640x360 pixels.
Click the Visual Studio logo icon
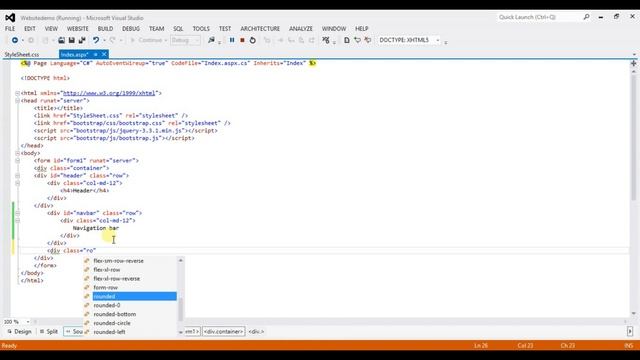10,18
